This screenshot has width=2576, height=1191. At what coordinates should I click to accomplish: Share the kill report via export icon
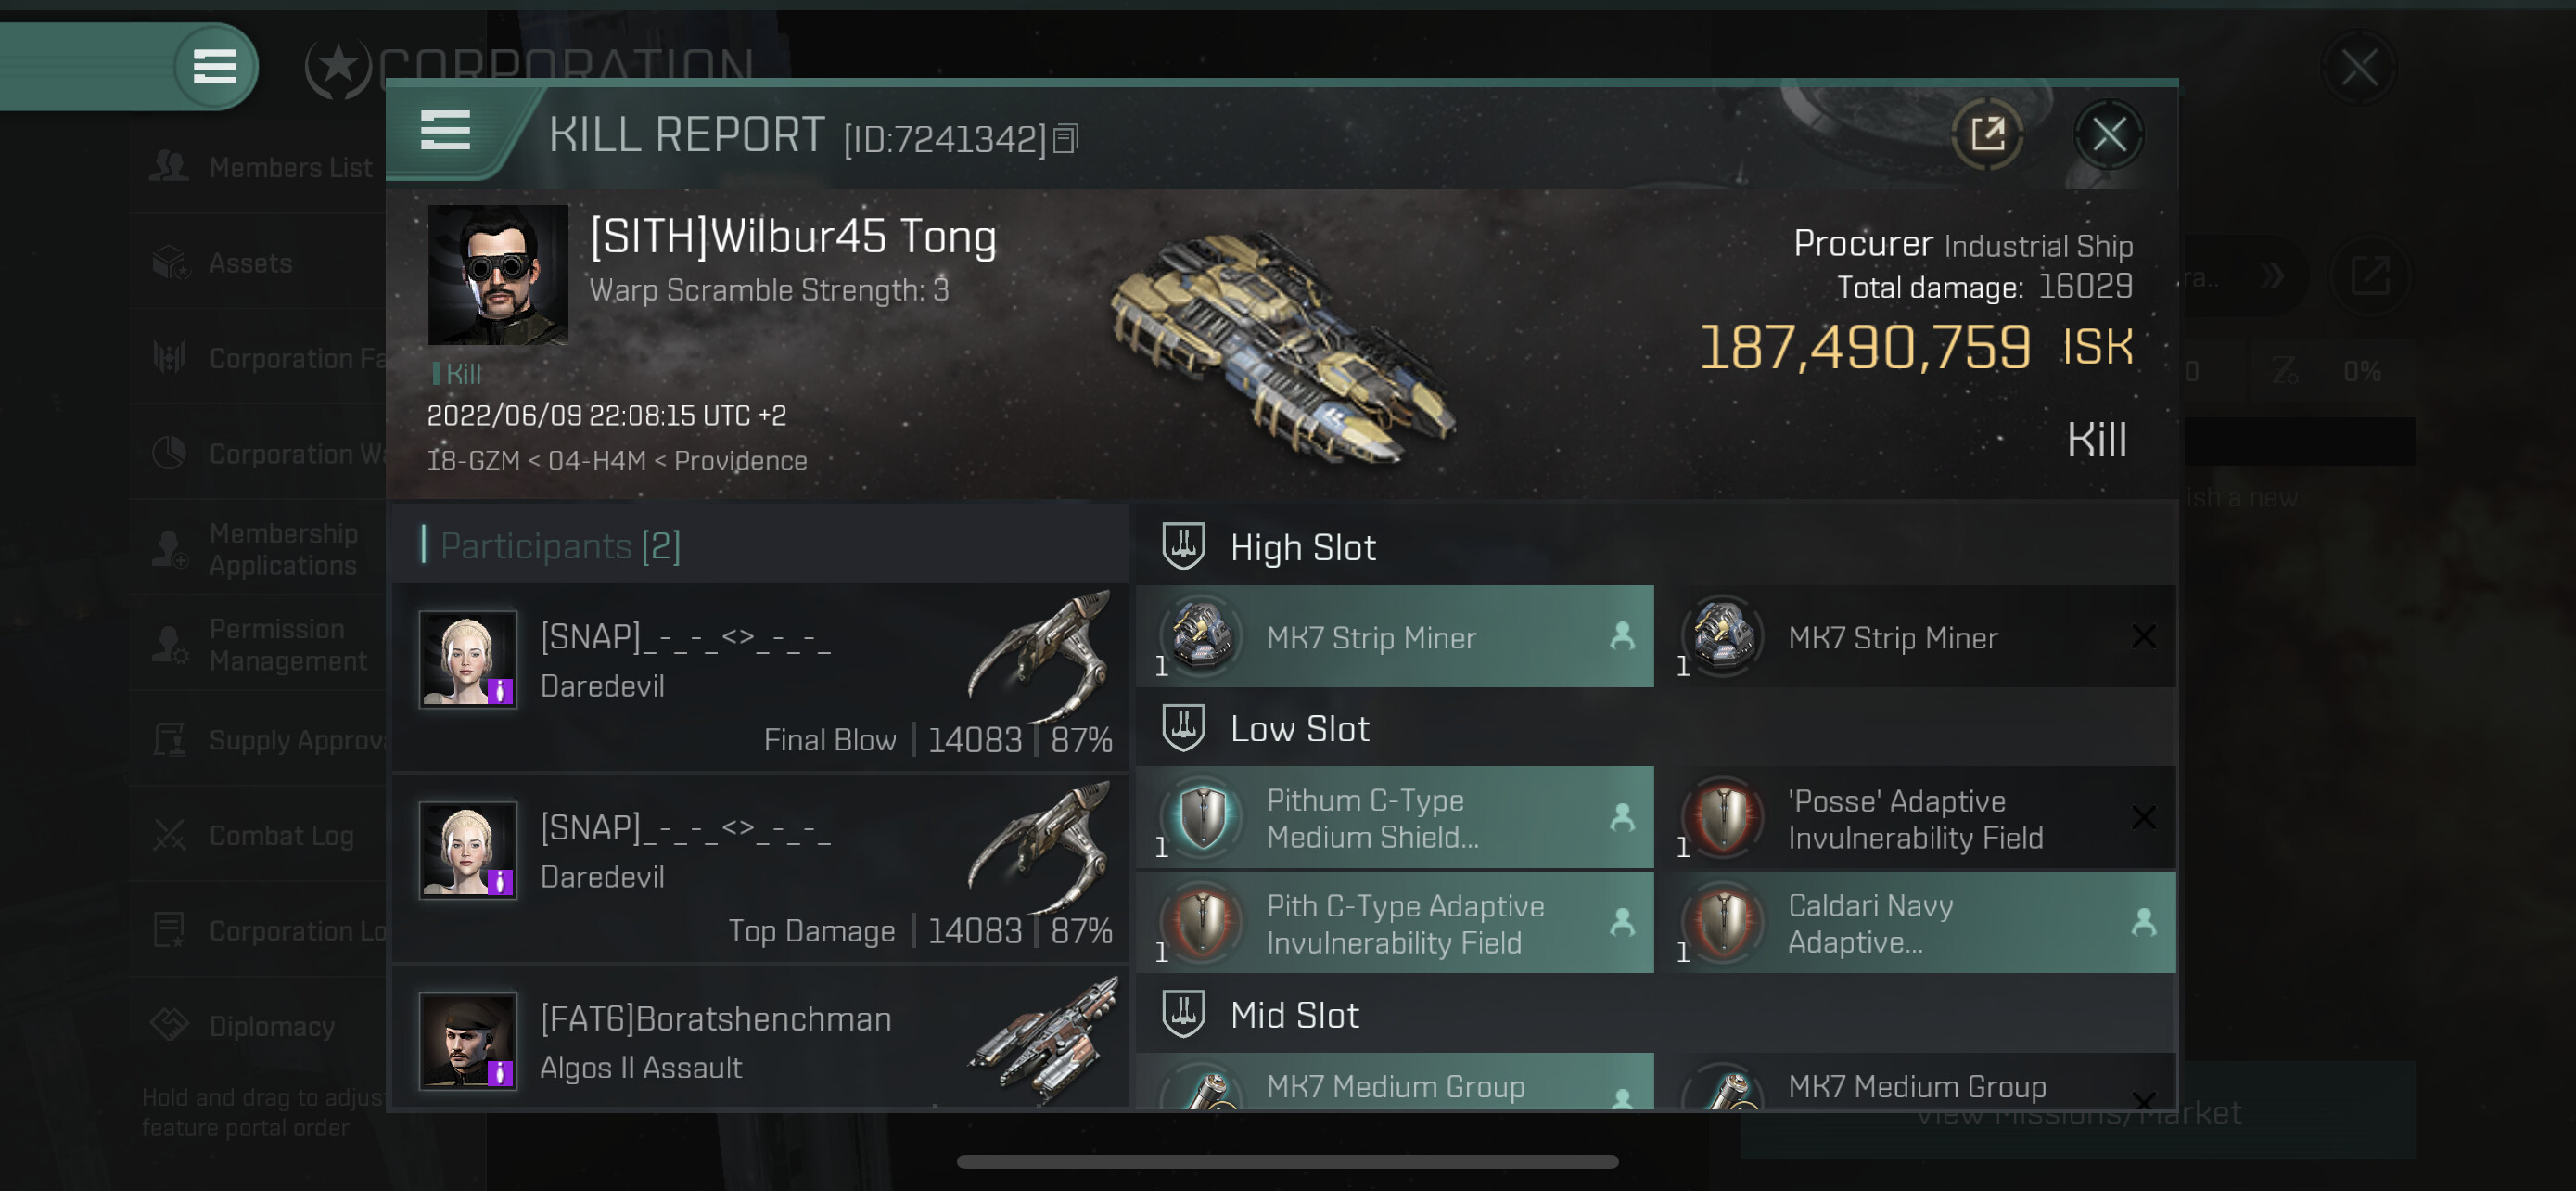click(x=1987, y=133)
